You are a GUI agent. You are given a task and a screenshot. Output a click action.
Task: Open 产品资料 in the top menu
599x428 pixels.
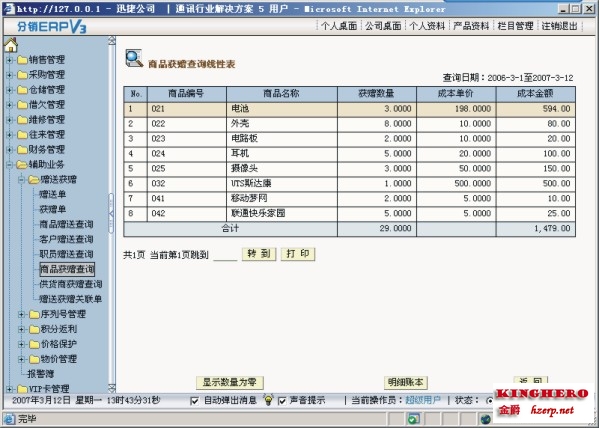(471, 26)
